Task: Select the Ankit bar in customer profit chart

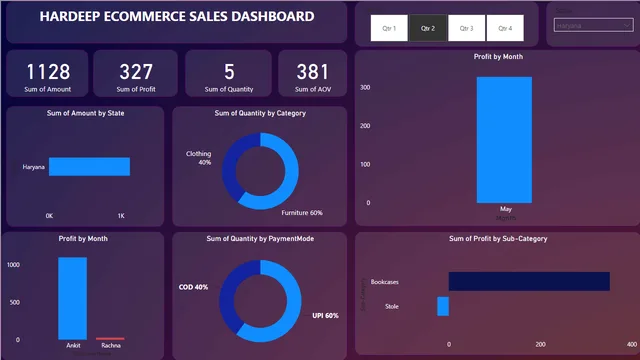Action: pyautogui.click(x=72, y=298)
